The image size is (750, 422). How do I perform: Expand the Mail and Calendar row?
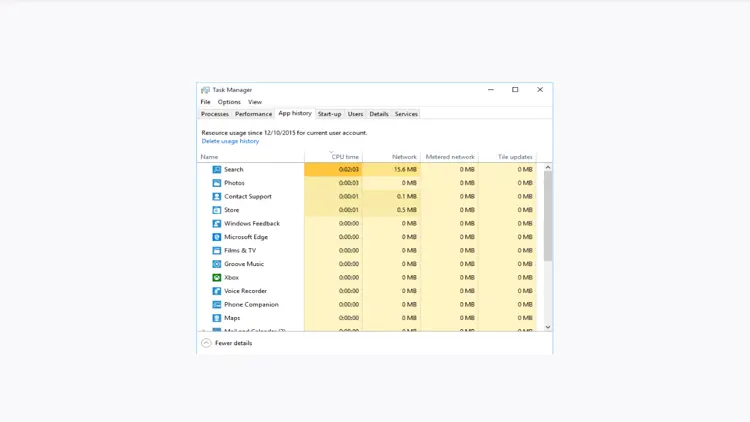pos(205,330)
